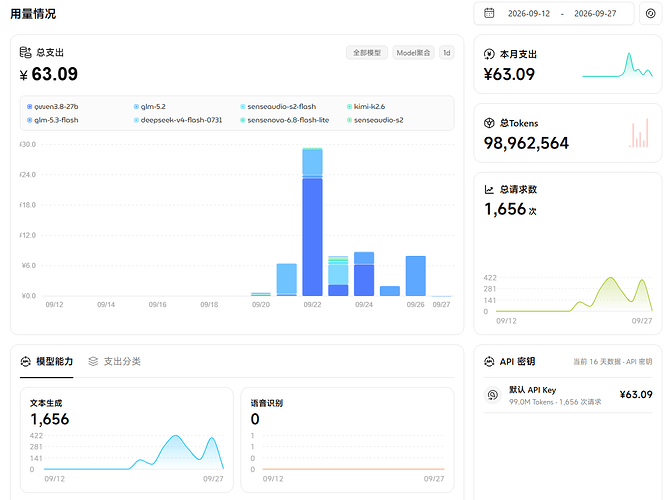Toggle qwen3.8-27b legend entry
The width and height of the screenshot is (667, 500).
click(x=53, y=106)
